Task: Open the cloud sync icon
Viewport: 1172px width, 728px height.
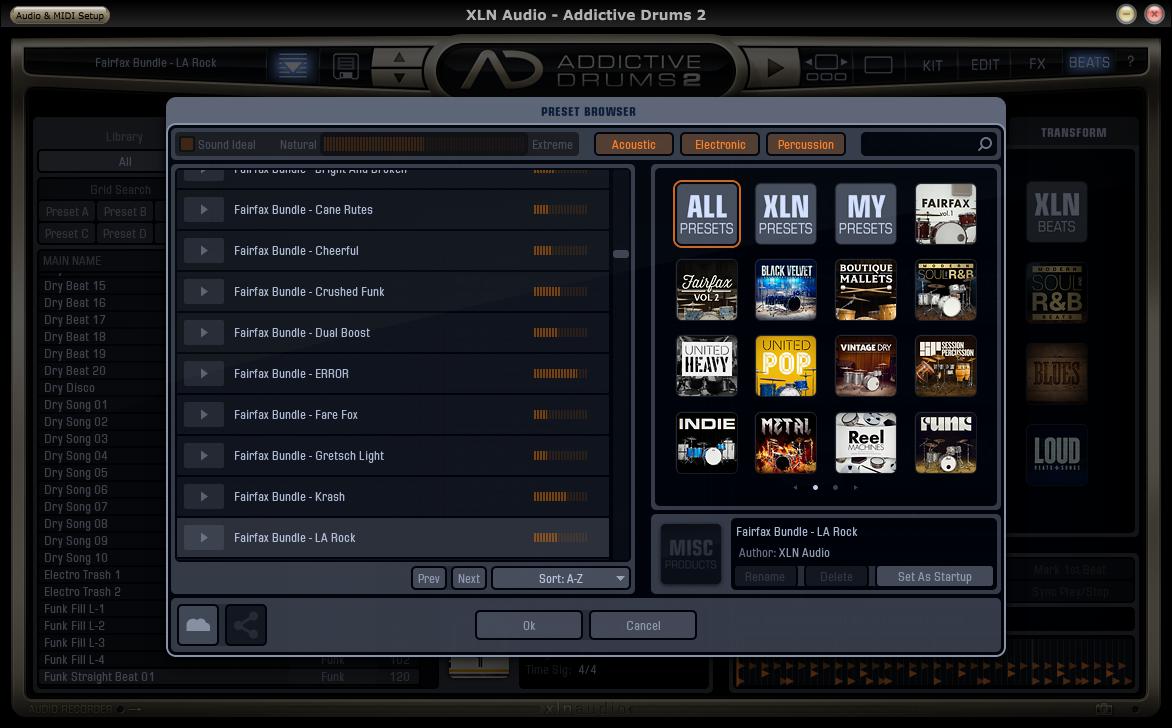Action: pyautogui.click(x=198, y=625)
